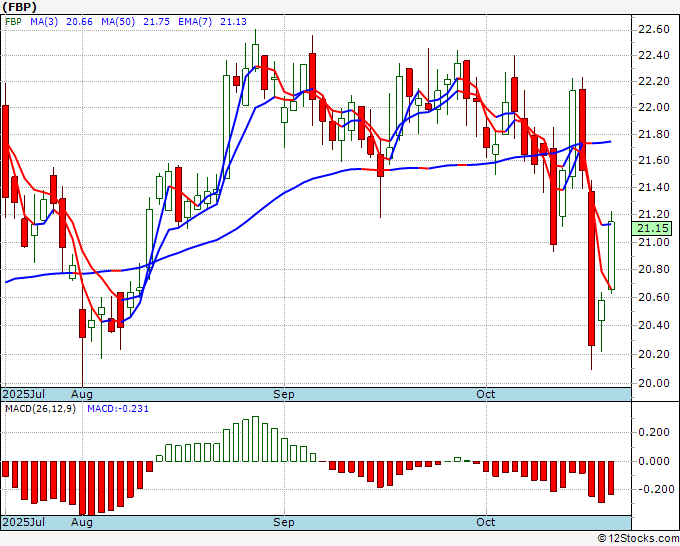
Task: Click the 21.20 price axis label
Action: click(654, 214)
